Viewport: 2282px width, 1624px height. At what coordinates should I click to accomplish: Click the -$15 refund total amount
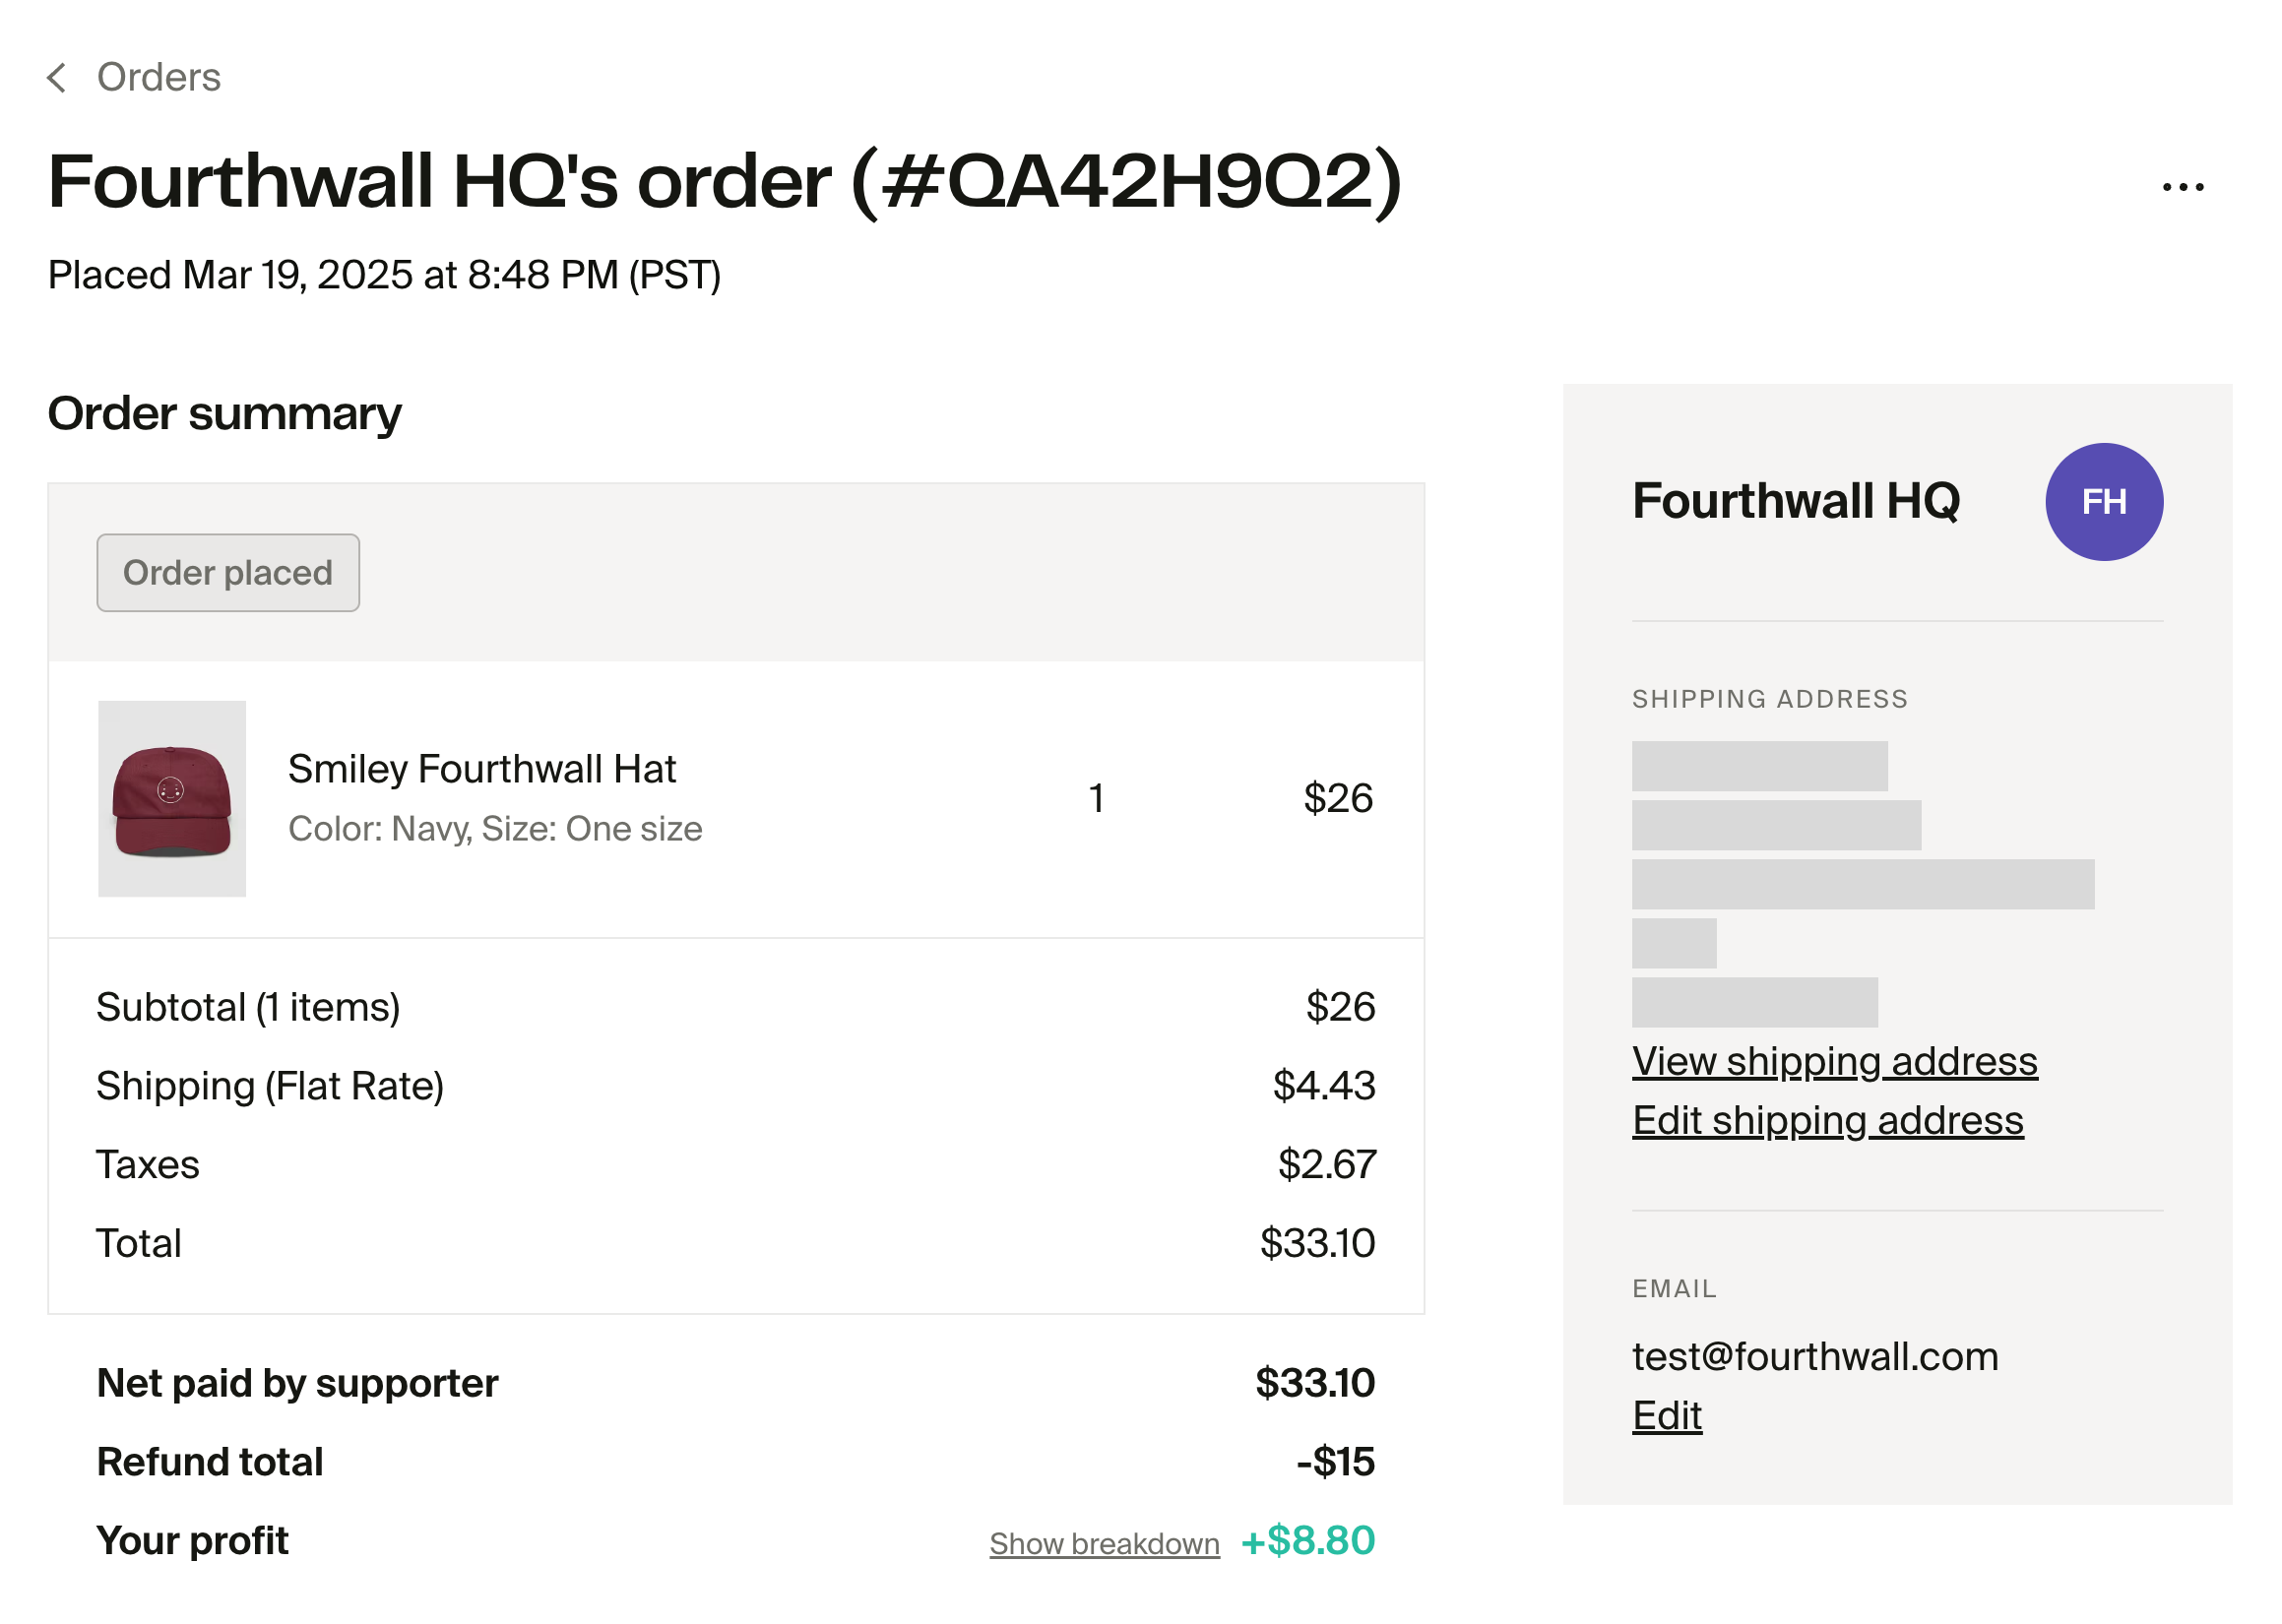[1335, 1462]
